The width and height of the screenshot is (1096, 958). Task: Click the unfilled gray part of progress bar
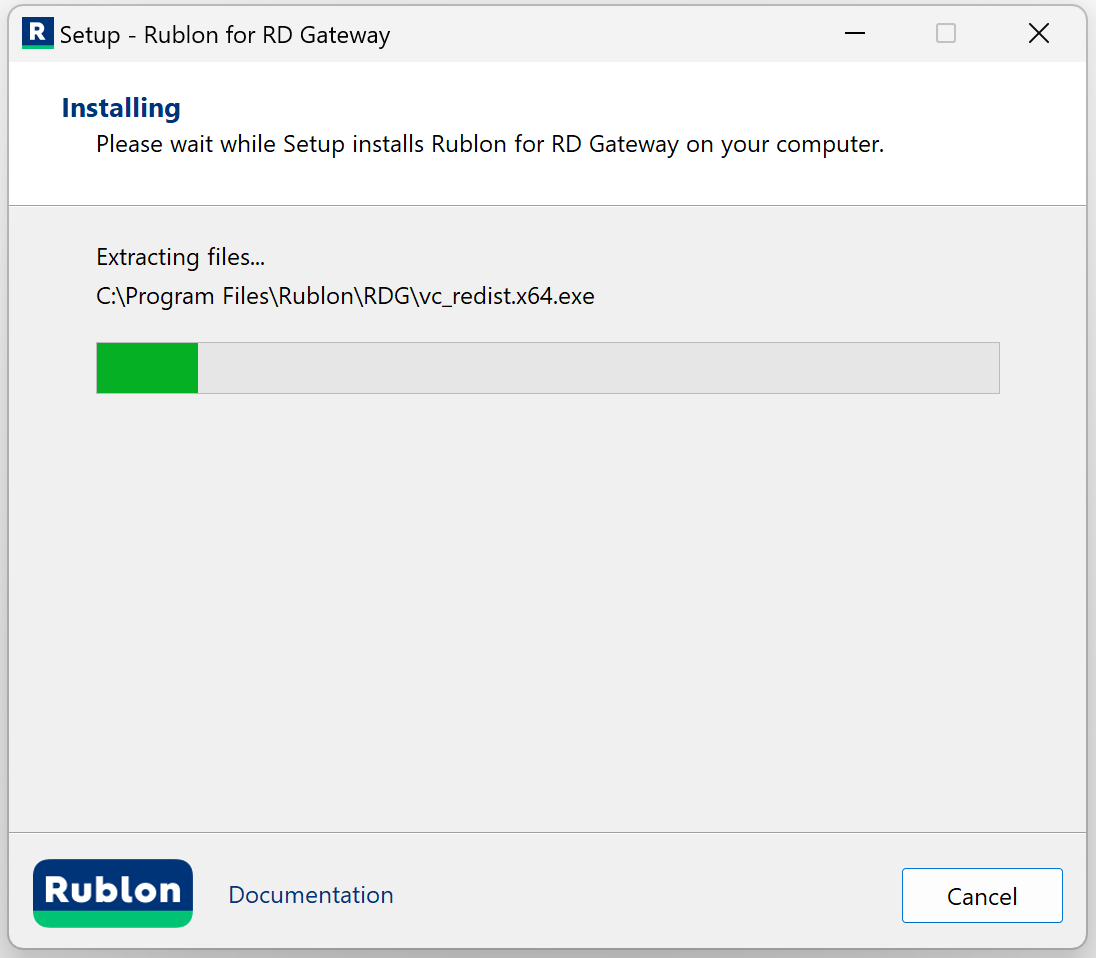coord(598,368)
